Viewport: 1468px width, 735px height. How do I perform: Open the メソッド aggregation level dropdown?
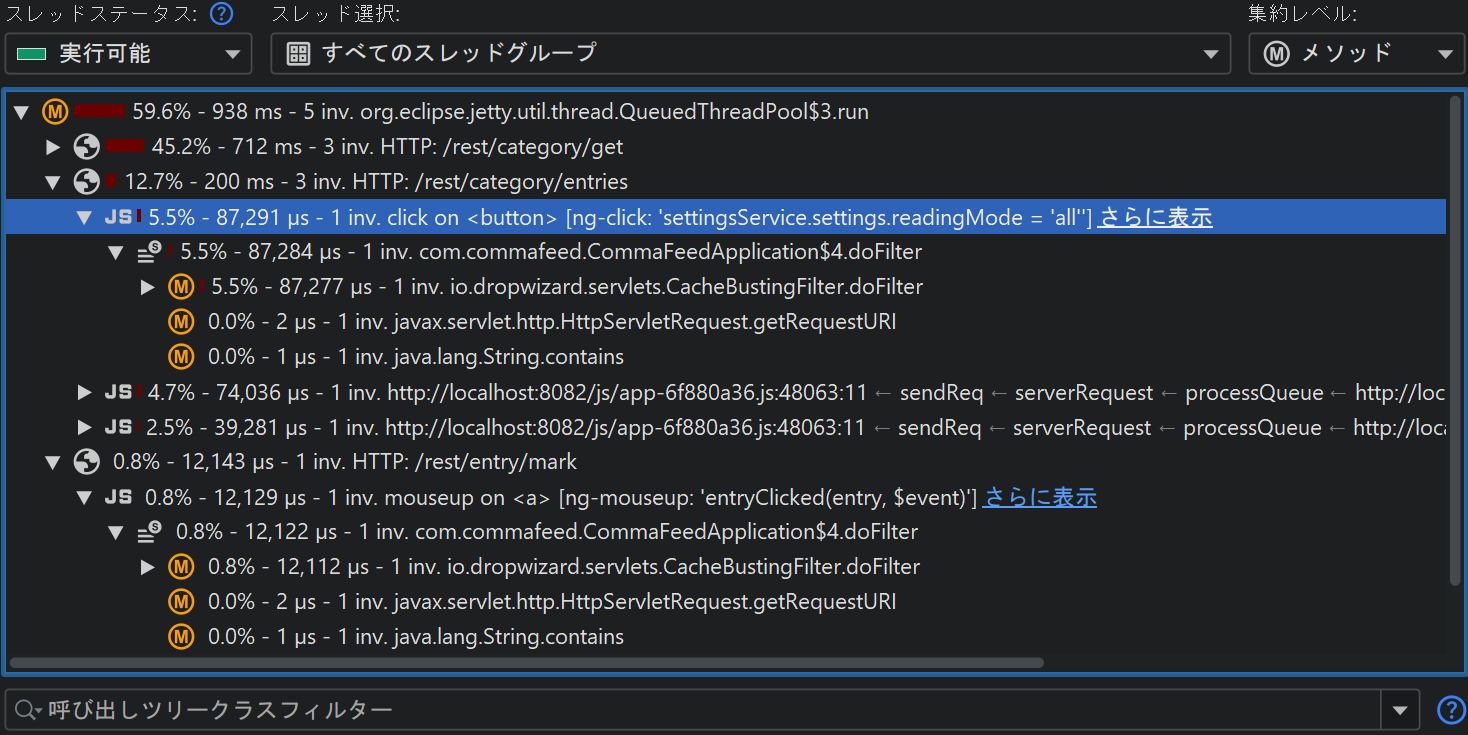1357,54
